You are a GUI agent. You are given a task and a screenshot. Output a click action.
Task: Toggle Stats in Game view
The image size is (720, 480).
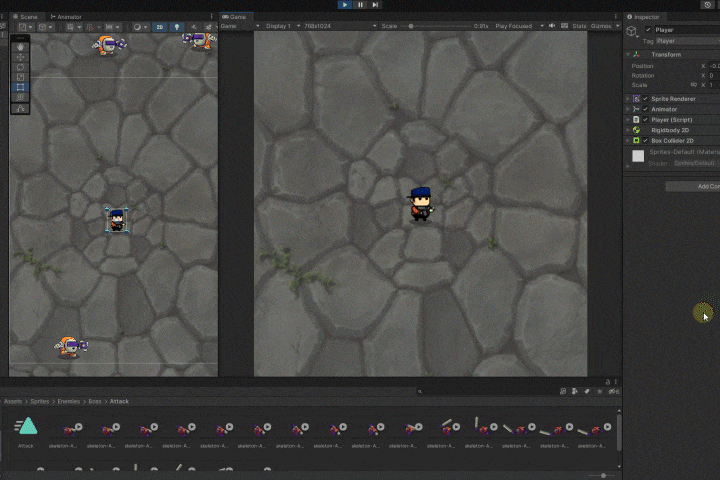pyautogui.click(x=579, y=26)
